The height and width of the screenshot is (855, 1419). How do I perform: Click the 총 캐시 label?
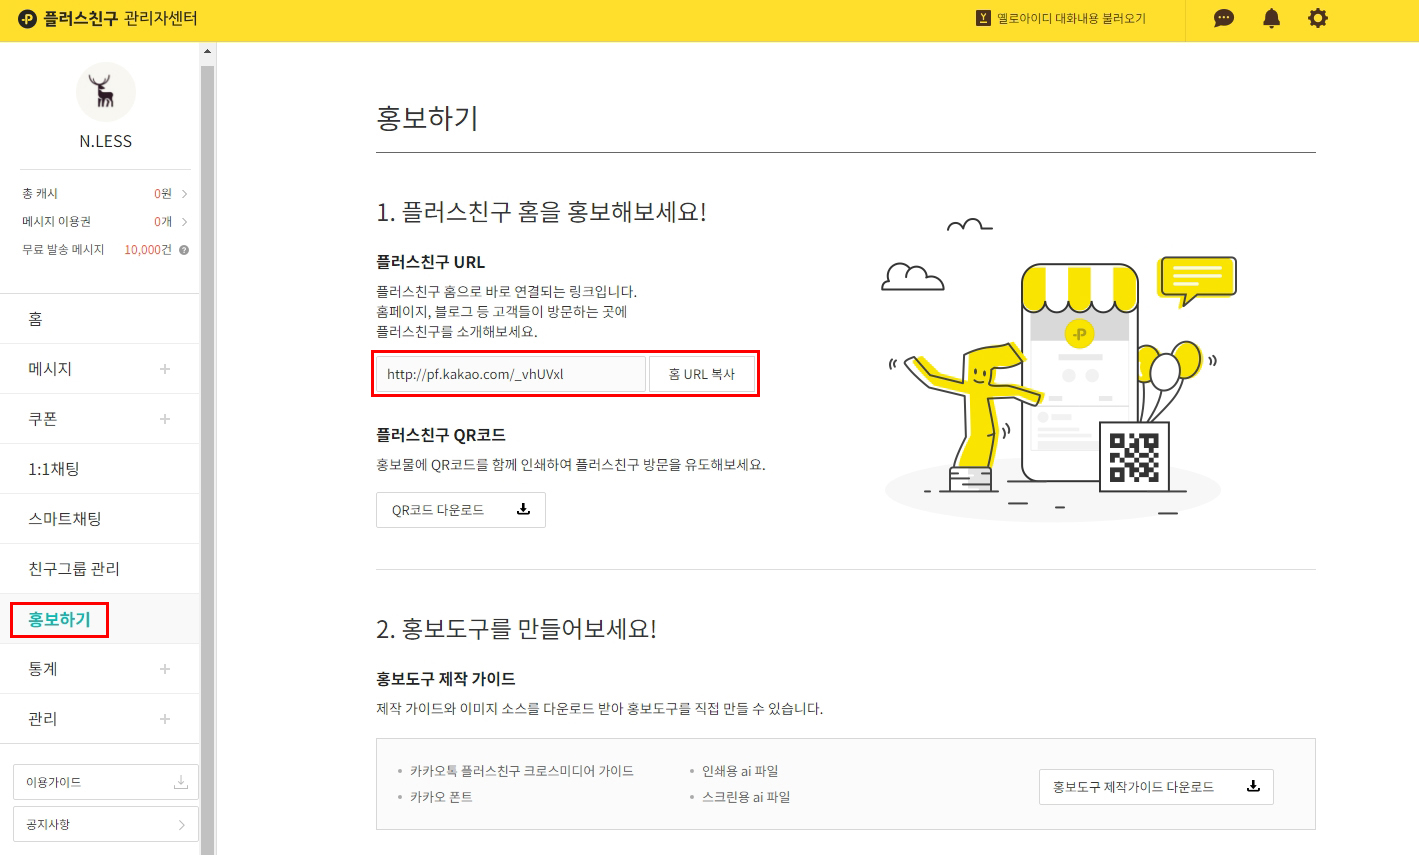tap(40, 194)
